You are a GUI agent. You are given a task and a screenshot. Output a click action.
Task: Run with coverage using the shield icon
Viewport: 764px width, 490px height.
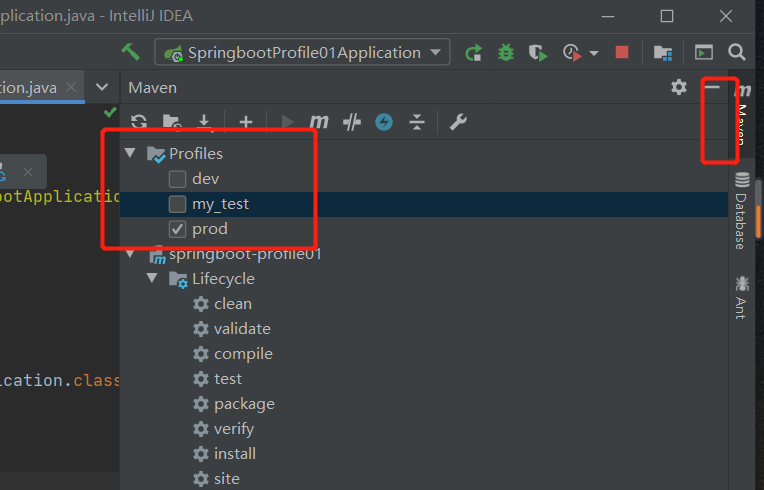tap(538, 52)
